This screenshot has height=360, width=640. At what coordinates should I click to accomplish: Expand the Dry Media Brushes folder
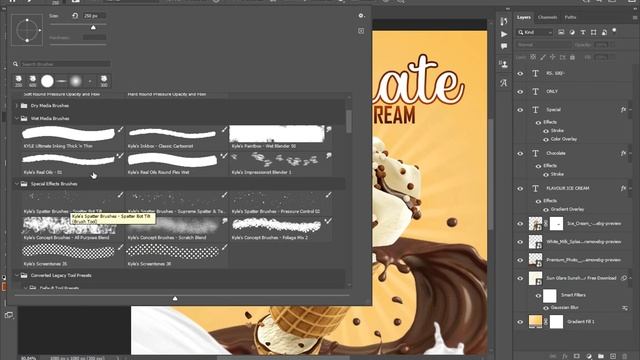point(17,106)
